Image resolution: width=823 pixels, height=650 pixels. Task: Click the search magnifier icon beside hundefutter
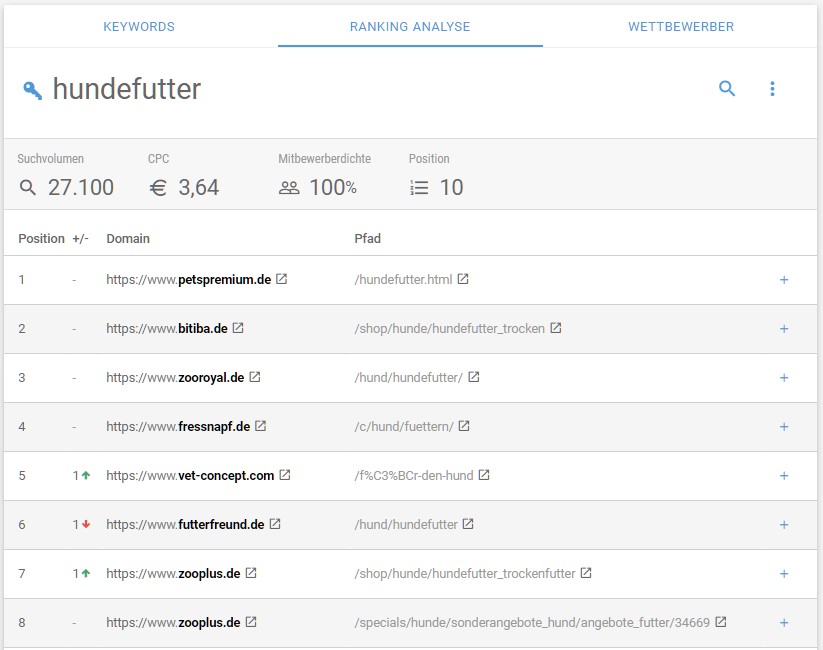[x=727, y=88]
